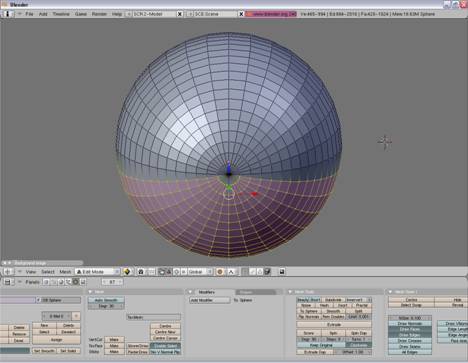The image size is (468, 363).
Task: Collapse the Mesh Tools 1 panel triangle
Action: point(390,292)
